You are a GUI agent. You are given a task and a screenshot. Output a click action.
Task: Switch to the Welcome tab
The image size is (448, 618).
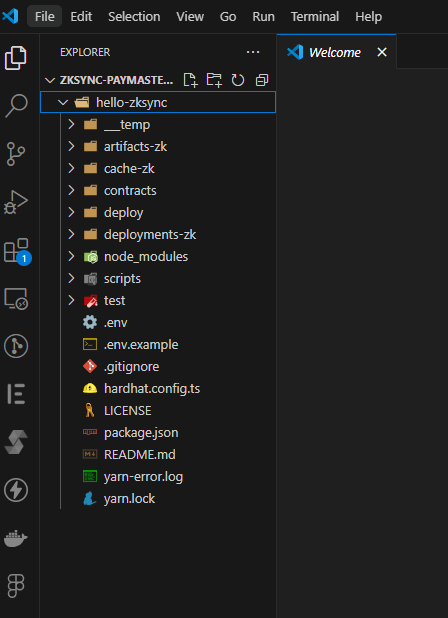pyautogui.click(x=334, y=52)
